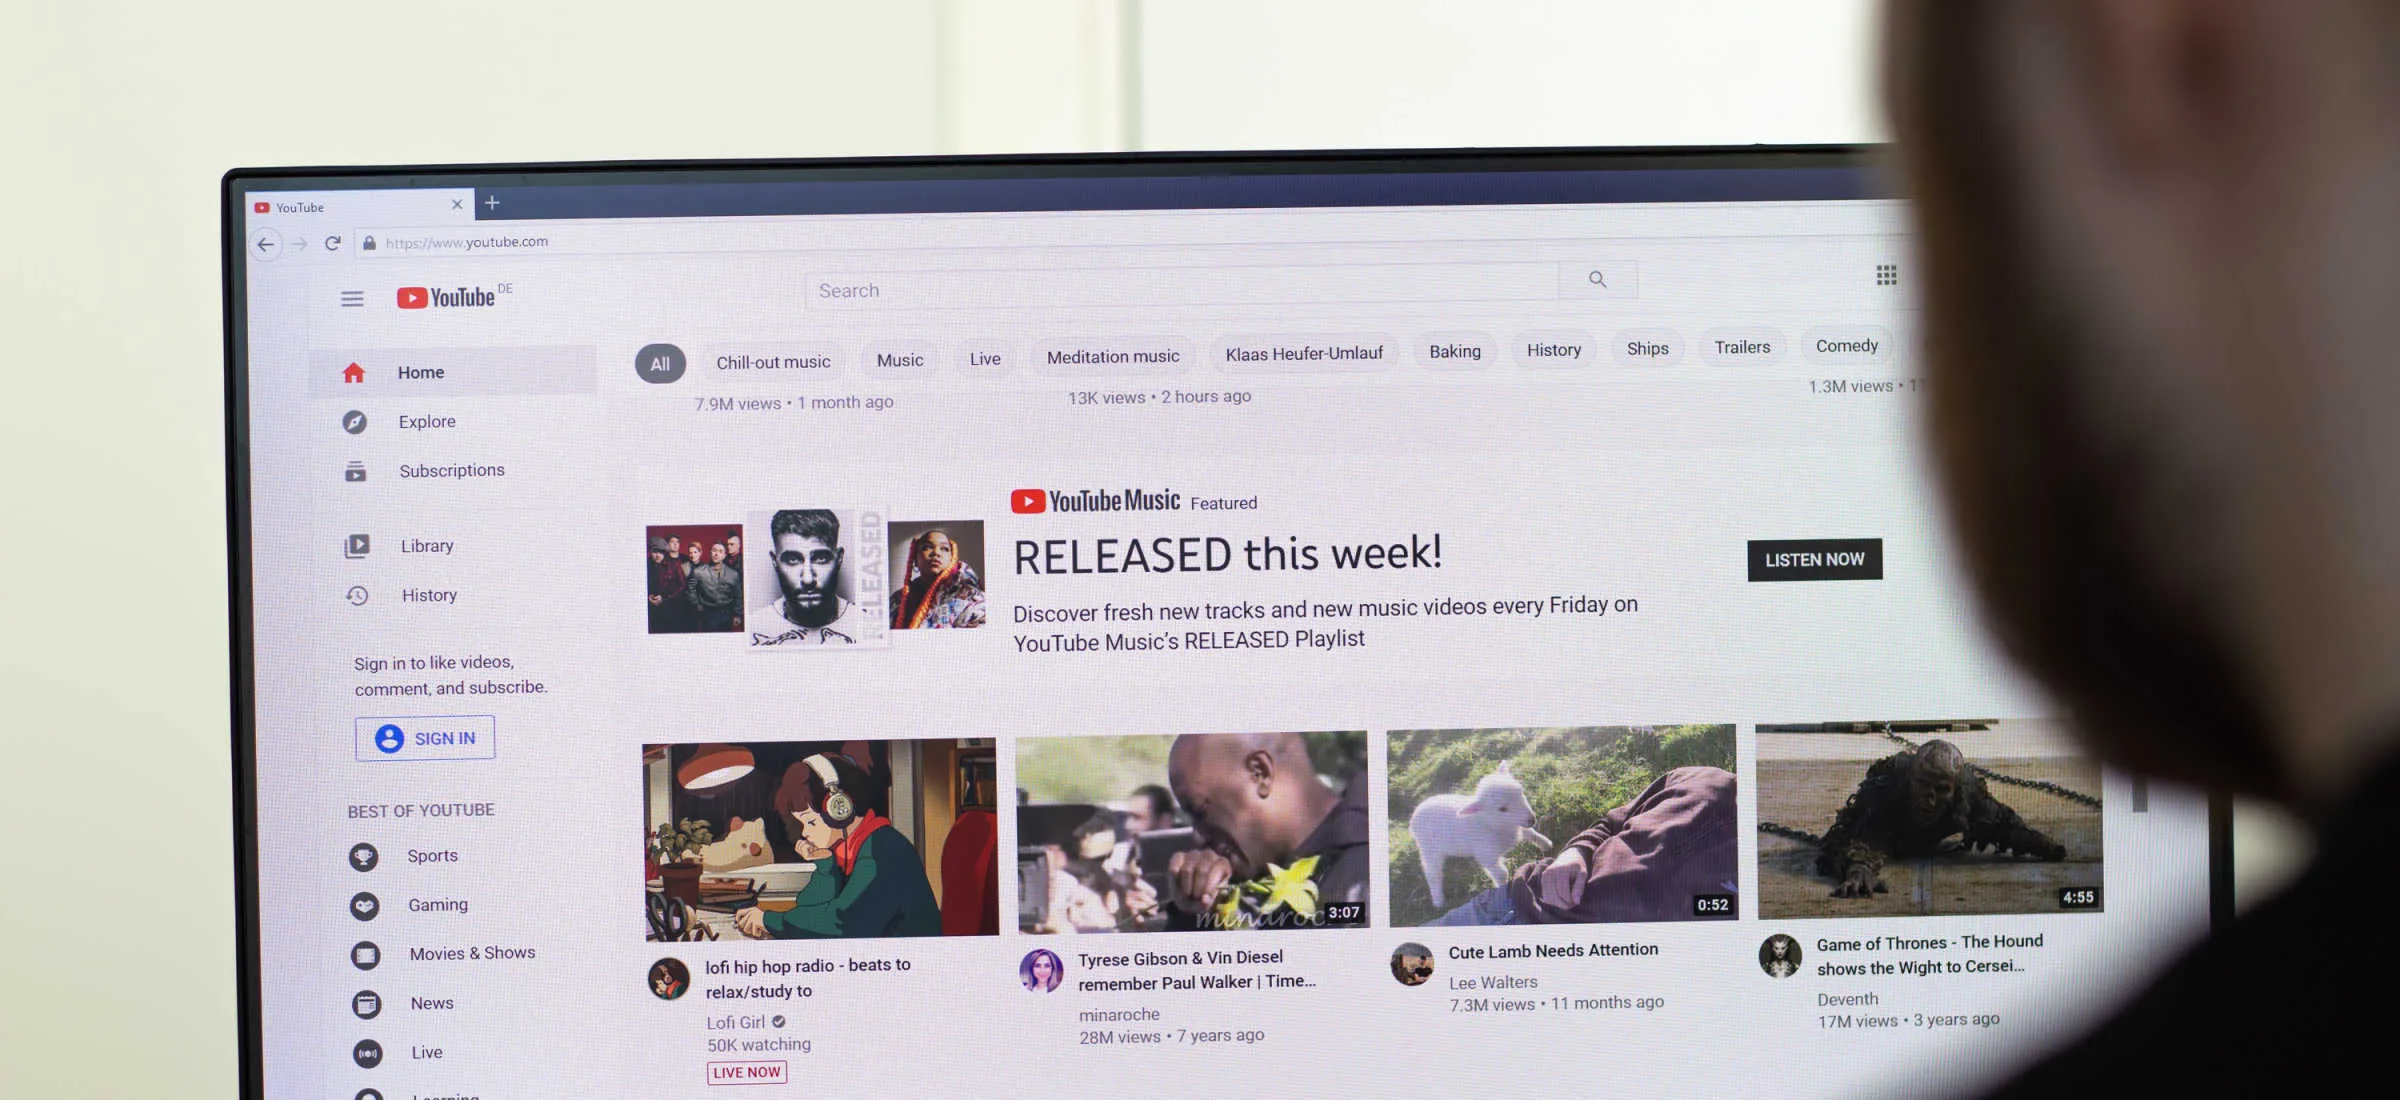Click the Live broadcast icon
Image resolution: width=2400 pixels, height=1100 pixels.
coord(368,1053)
